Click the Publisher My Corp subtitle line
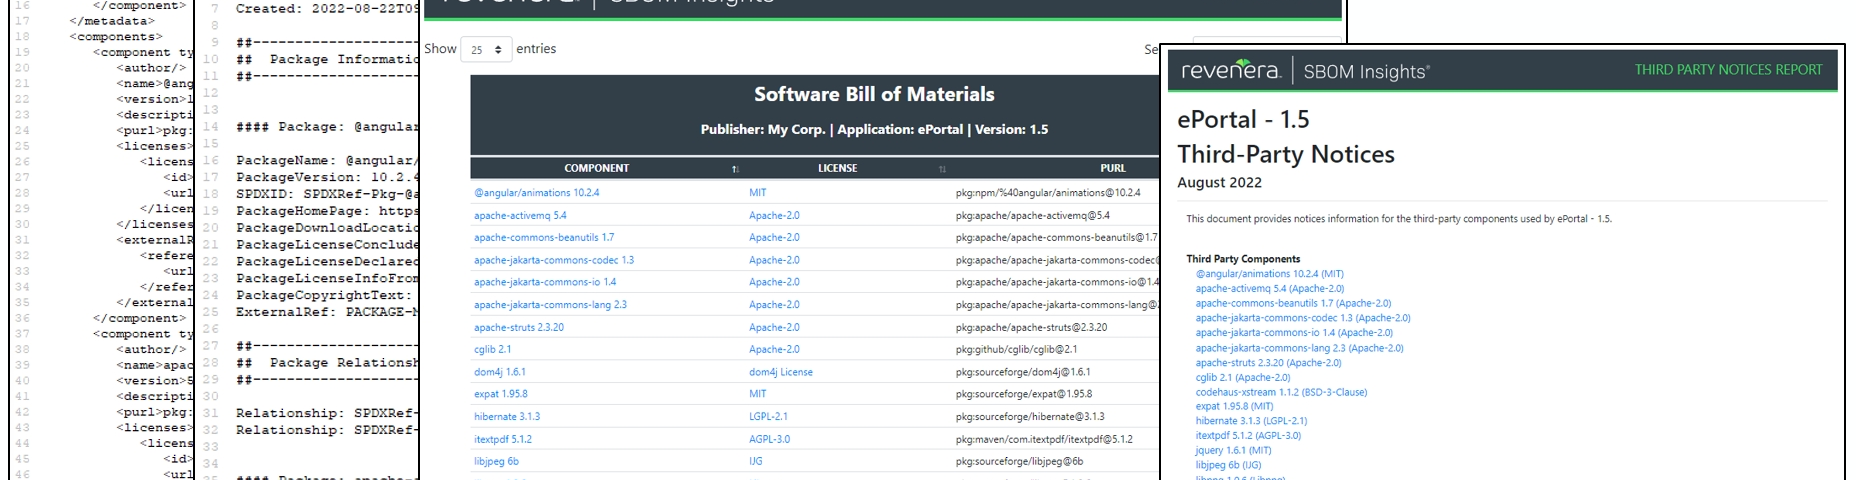This screenshot has height=480, width=1856. pyautogui.click(x=874, y=130)
